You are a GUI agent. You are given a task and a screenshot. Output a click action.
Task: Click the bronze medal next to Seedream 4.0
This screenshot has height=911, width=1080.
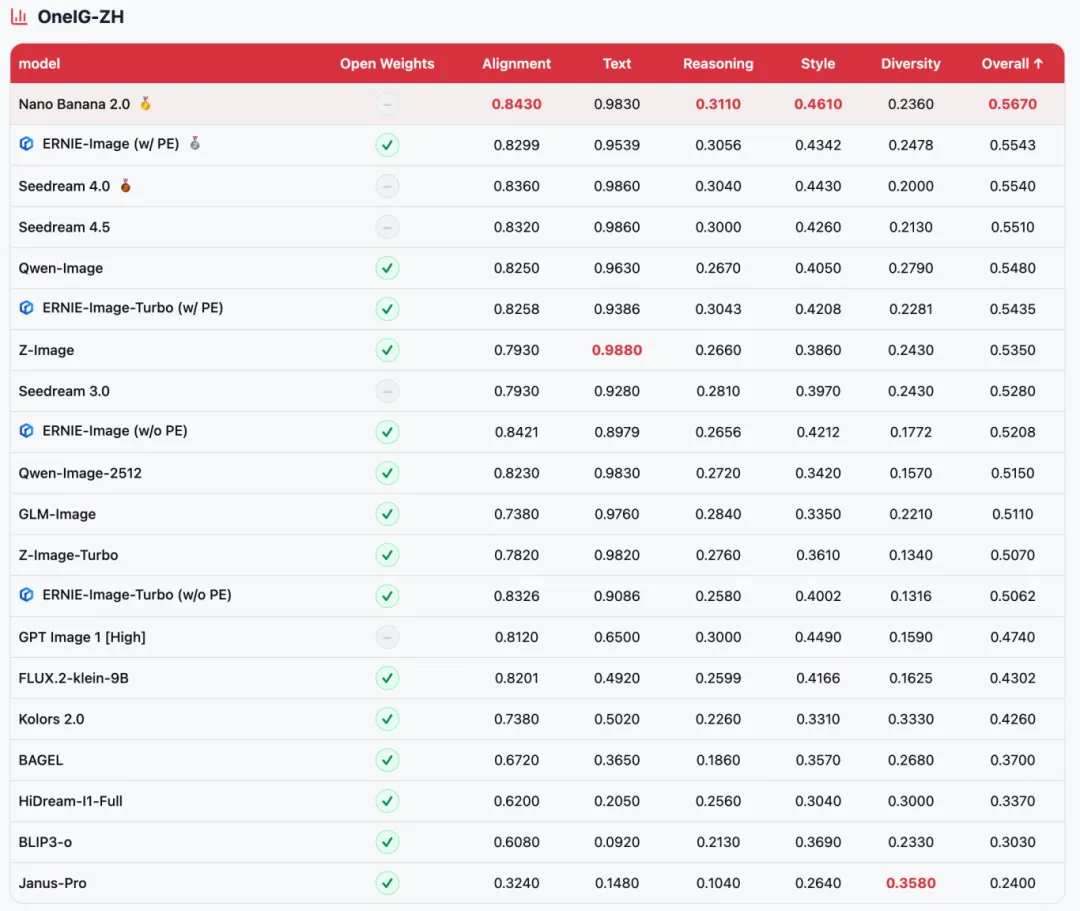[126, 186]
